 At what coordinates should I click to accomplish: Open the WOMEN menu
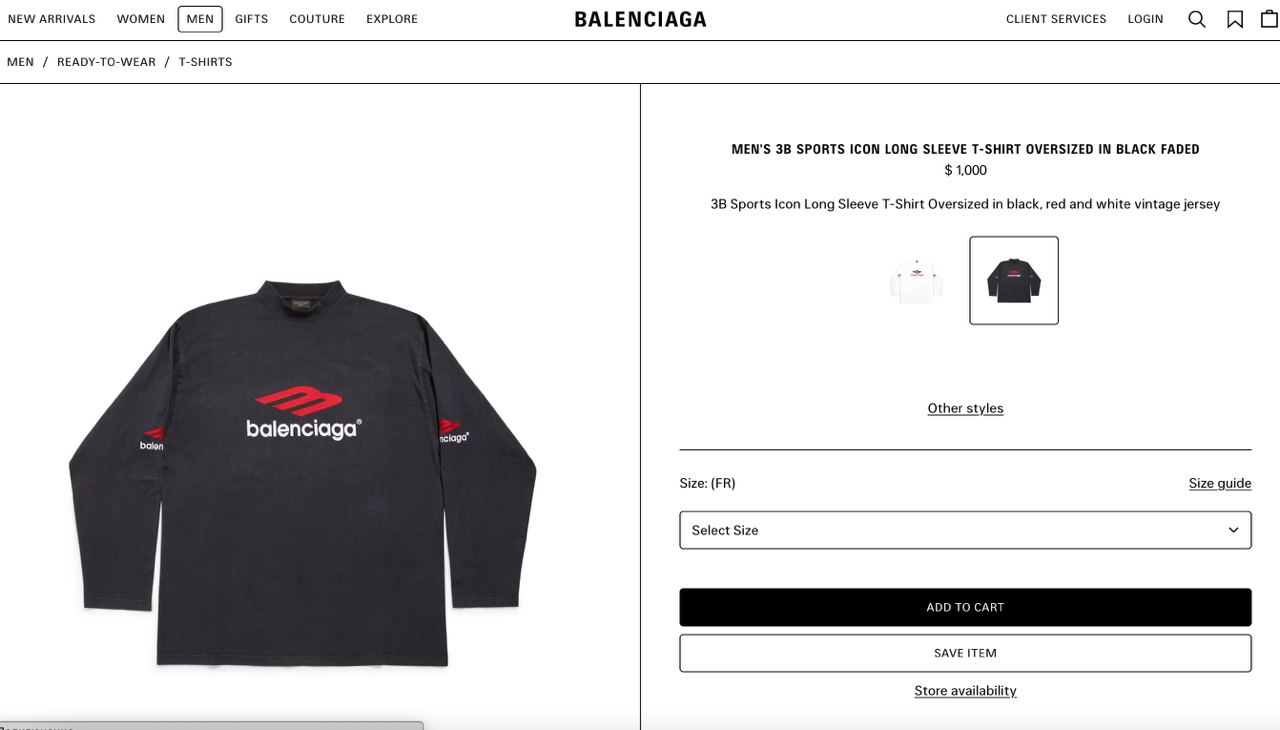[141, 19]
